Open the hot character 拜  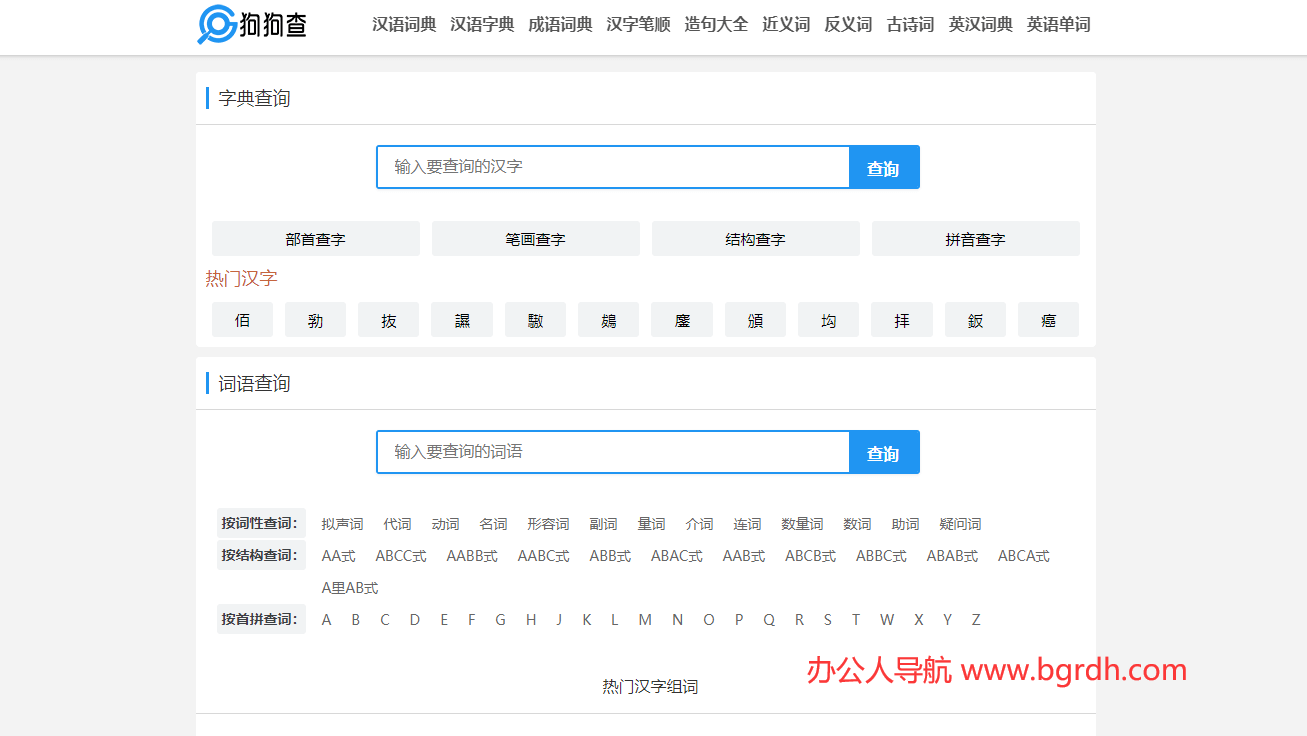[901, 320]
